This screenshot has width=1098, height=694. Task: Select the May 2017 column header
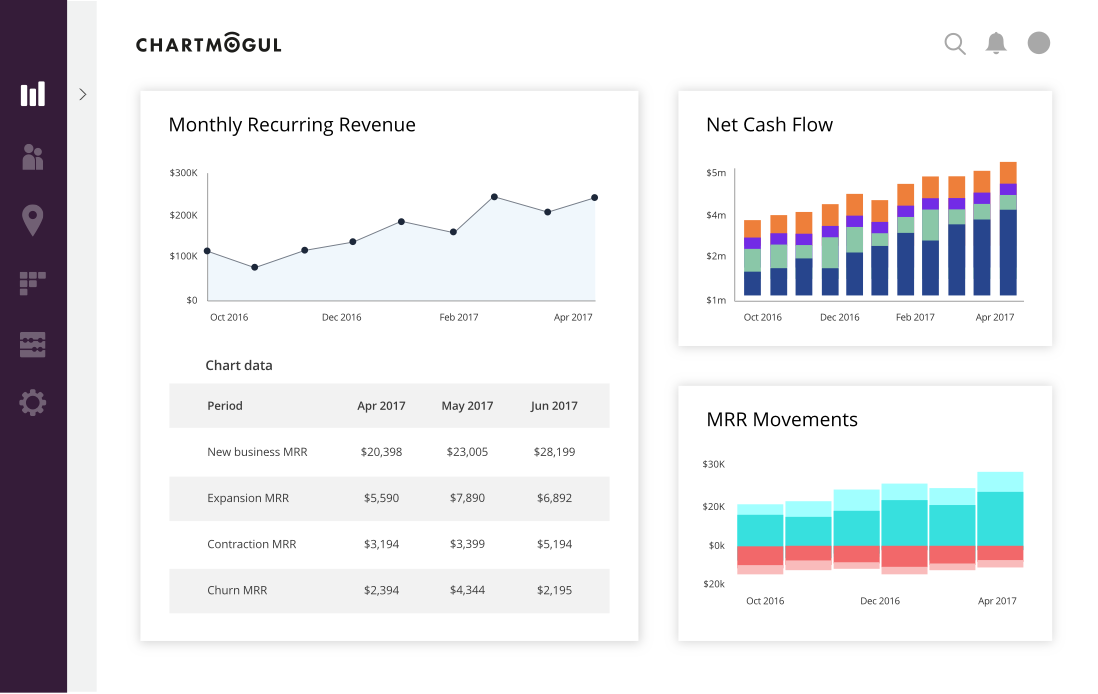coord(467,406)
